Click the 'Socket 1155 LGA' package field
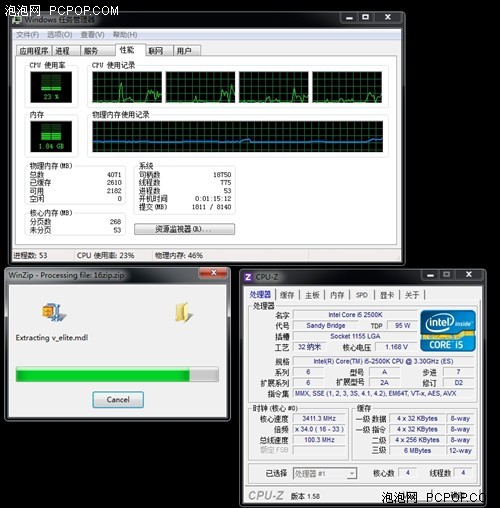 [x=355, y=336]
